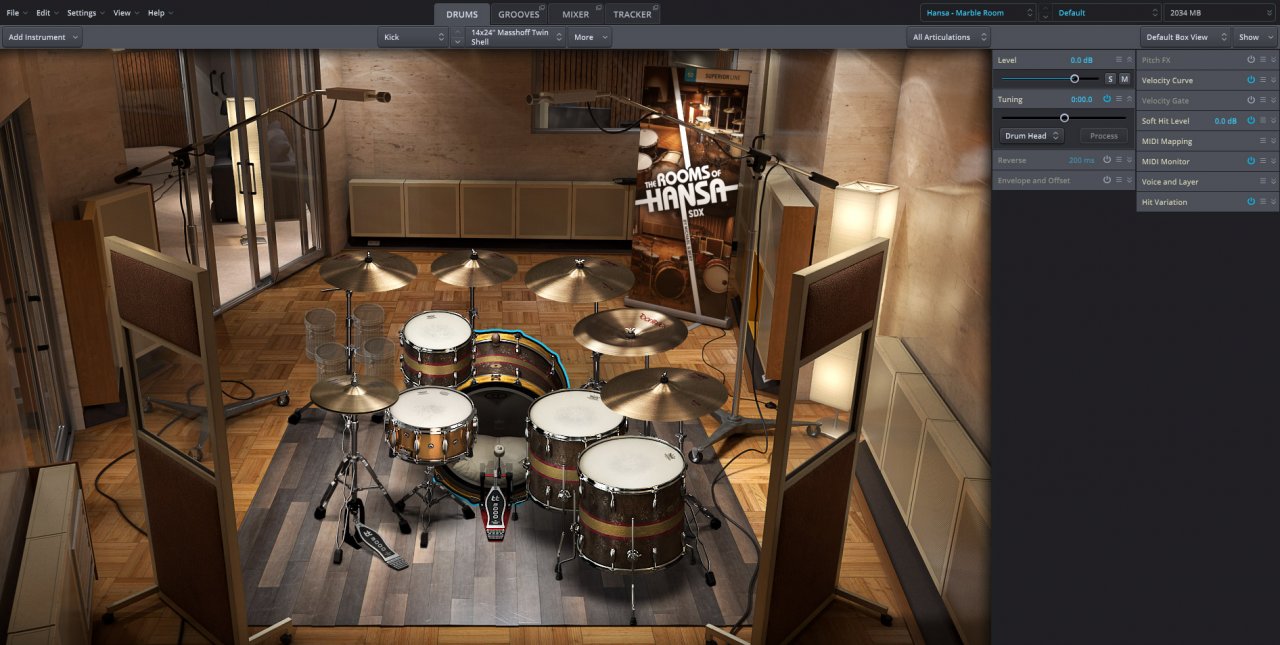Open the Velocity Curve menu icon

[x=1263, y=80]
